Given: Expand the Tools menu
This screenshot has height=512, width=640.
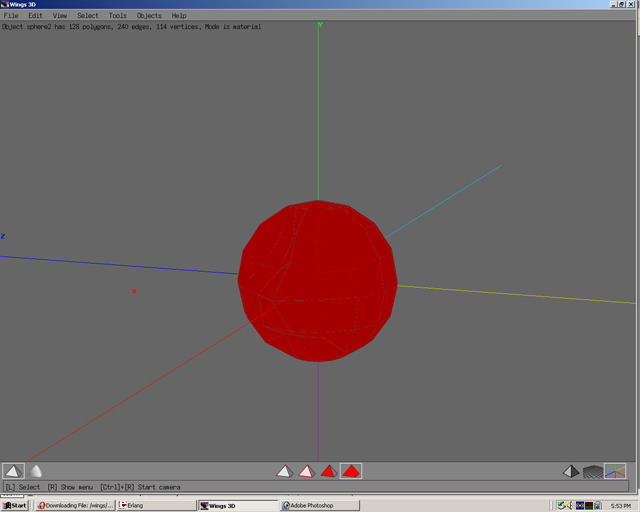Looking at the screenshot, I should 117,16.
